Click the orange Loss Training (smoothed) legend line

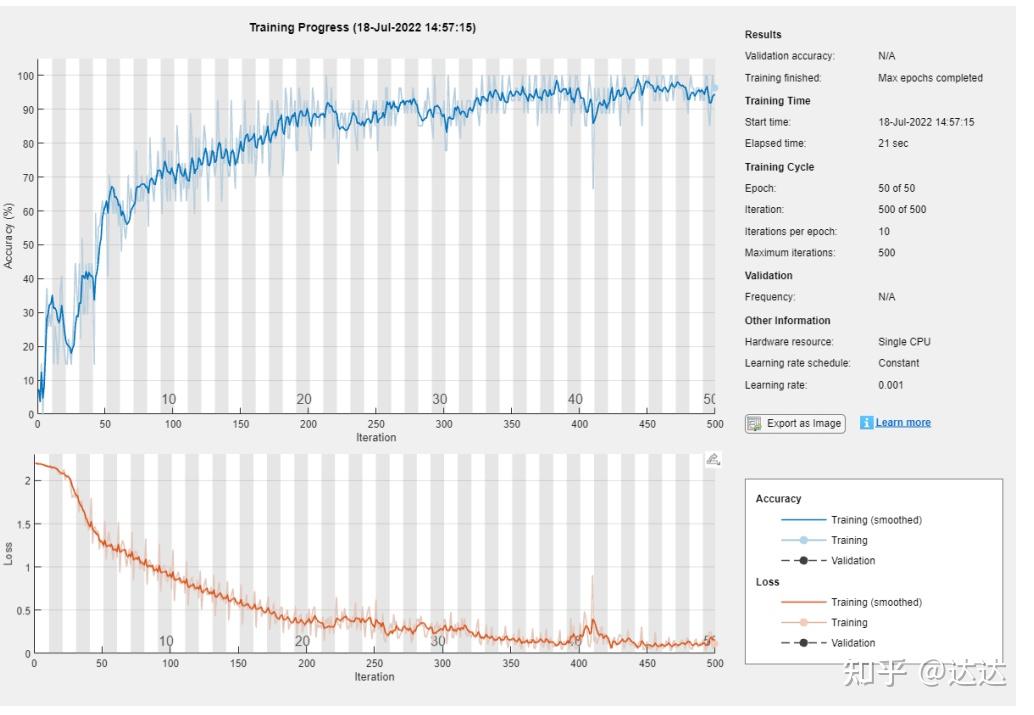coord(803,602)
